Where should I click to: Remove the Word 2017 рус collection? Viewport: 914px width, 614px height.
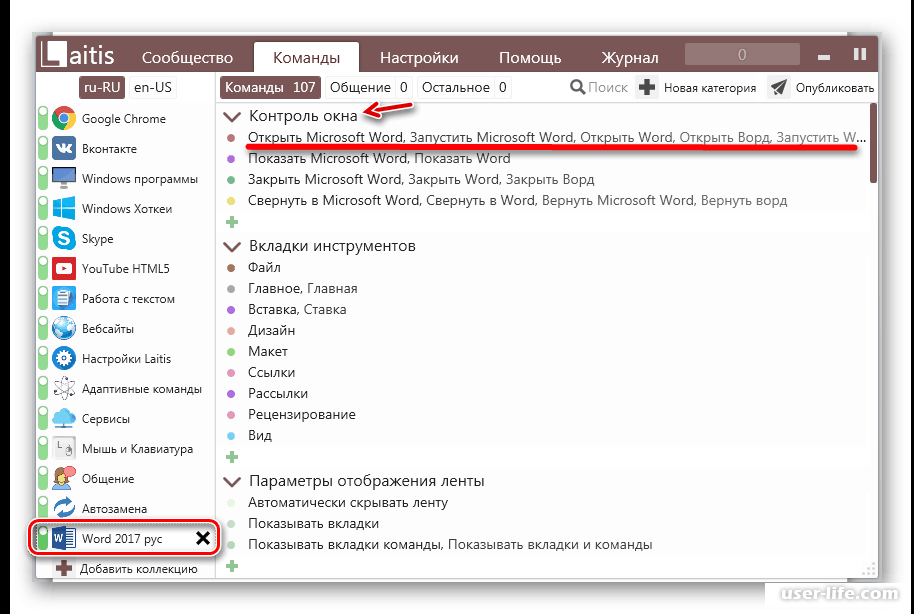pyautogui.click(x=202, y=538)
